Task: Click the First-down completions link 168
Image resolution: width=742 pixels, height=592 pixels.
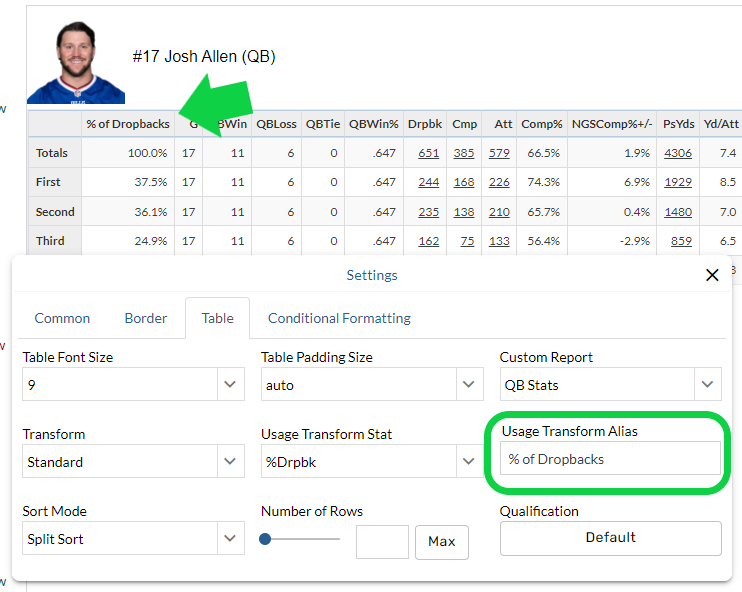Action: [x=464, y=182]
